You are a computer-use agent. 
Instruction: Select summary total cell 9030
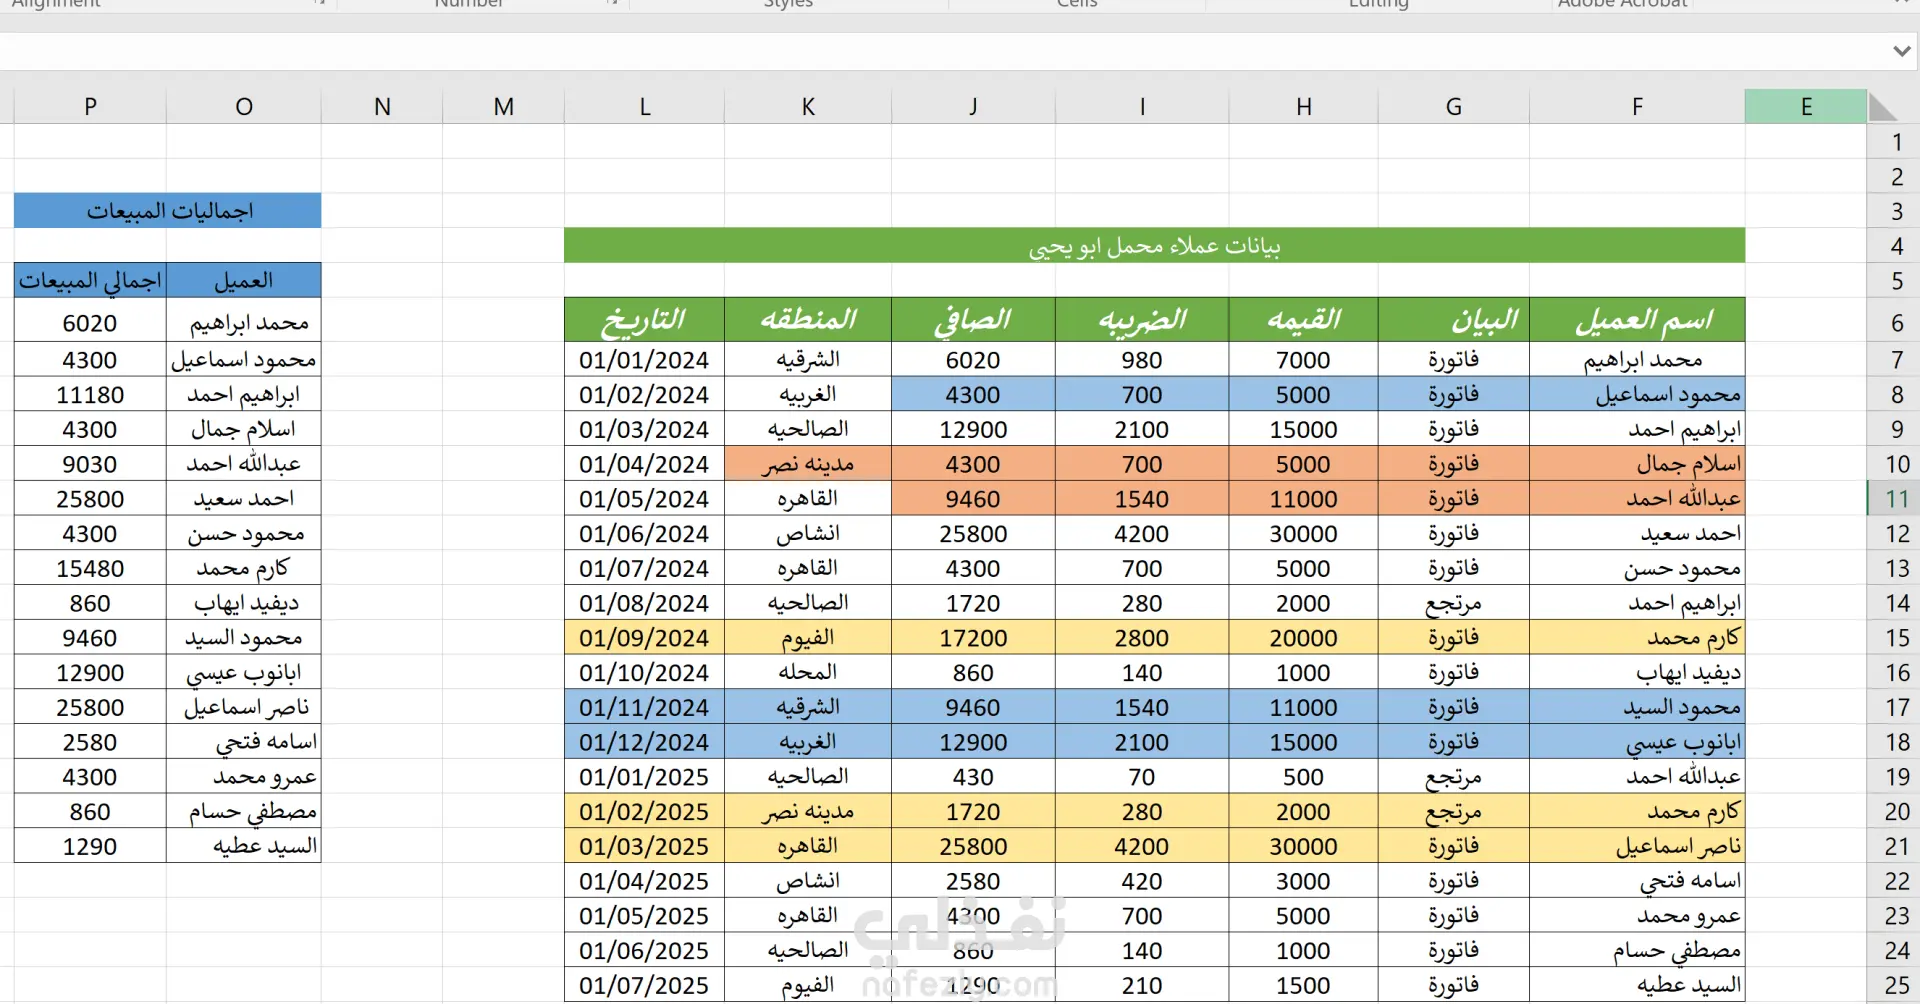(x=90, y=464)
